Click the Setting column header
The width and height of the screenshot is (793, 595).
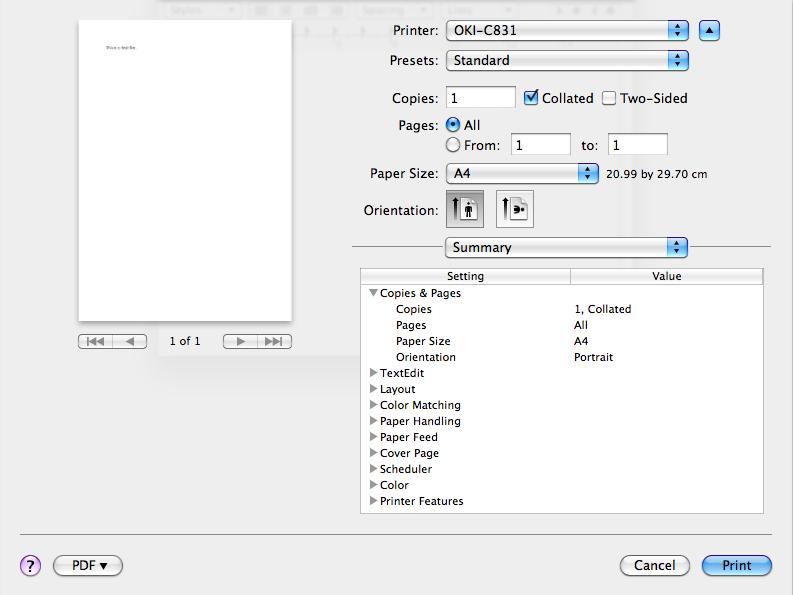pos(465,276)
